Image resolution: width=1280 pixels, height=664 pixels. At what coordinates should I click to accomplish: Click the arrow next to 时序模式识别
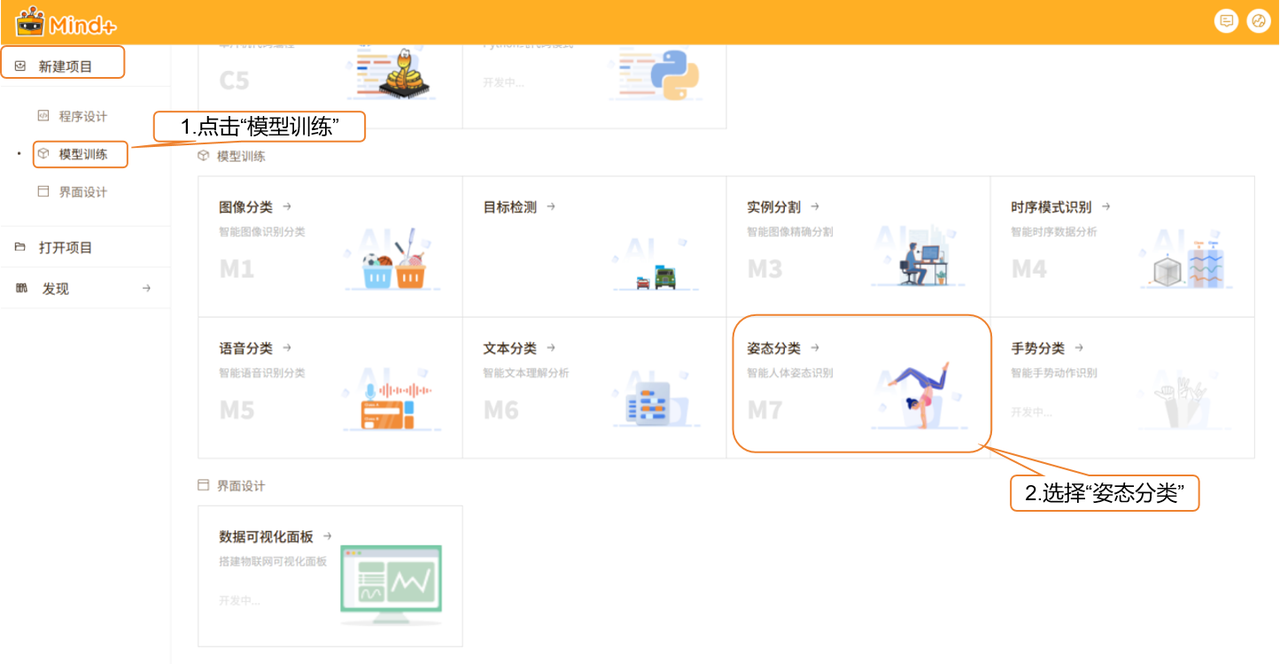1106,207
